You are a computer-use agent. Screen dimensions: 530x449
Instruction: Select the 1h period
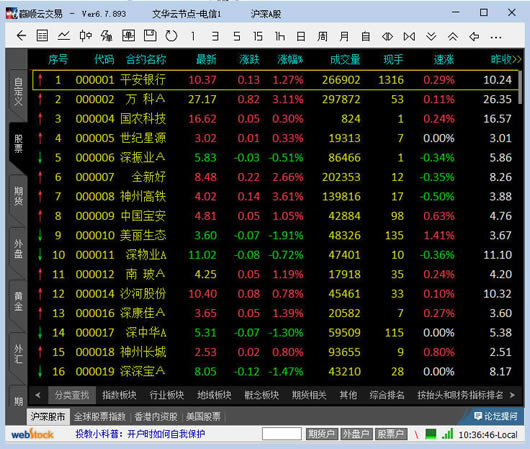coord(280,36)
